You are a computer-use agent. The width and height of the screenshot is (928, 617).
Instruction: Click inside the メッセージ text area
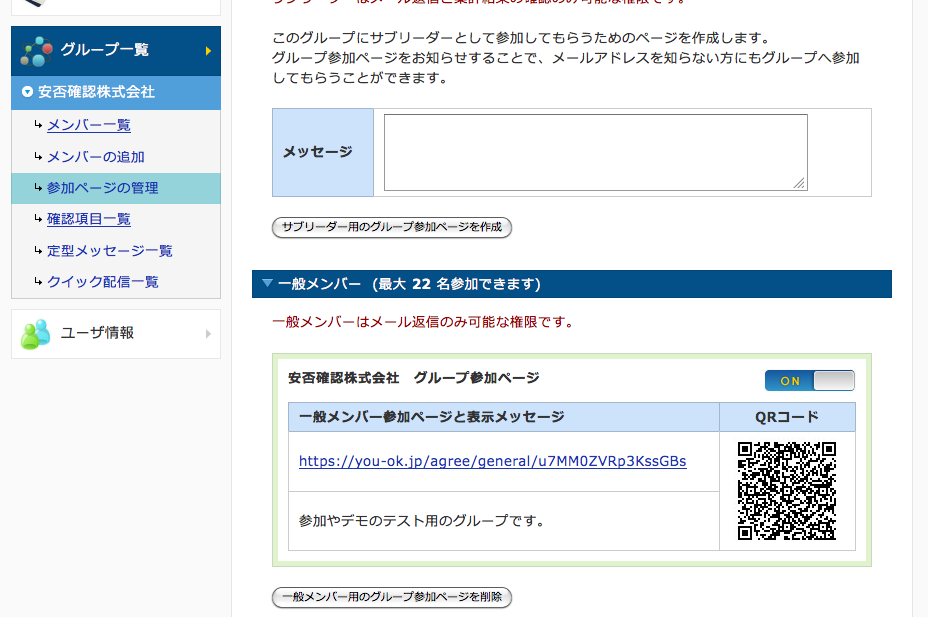(x=595, y=153)
